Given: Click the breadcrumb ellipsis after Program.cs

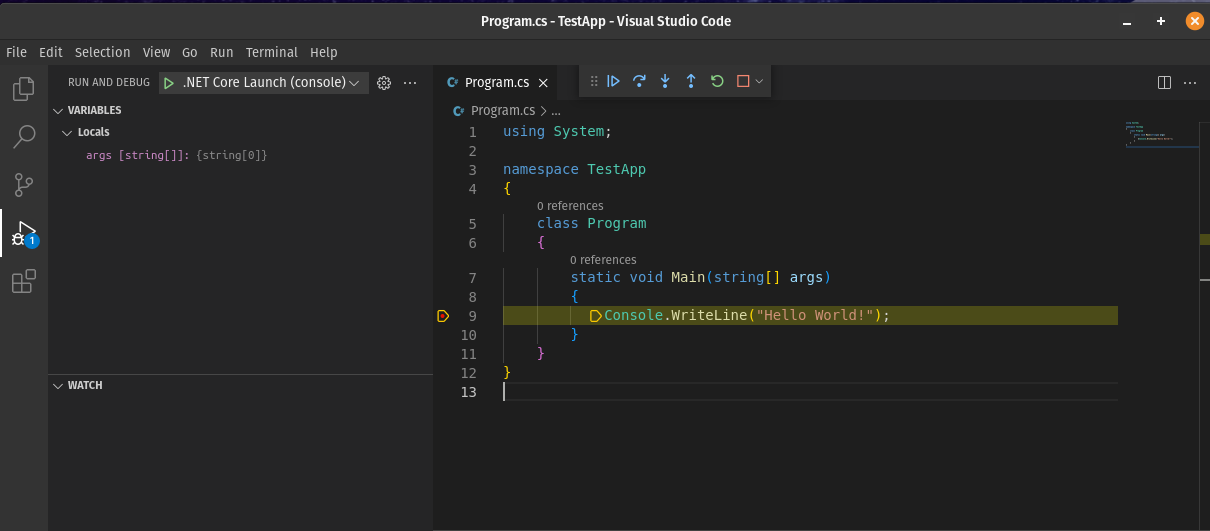Looking at the screenshot, I should [556, 111].
